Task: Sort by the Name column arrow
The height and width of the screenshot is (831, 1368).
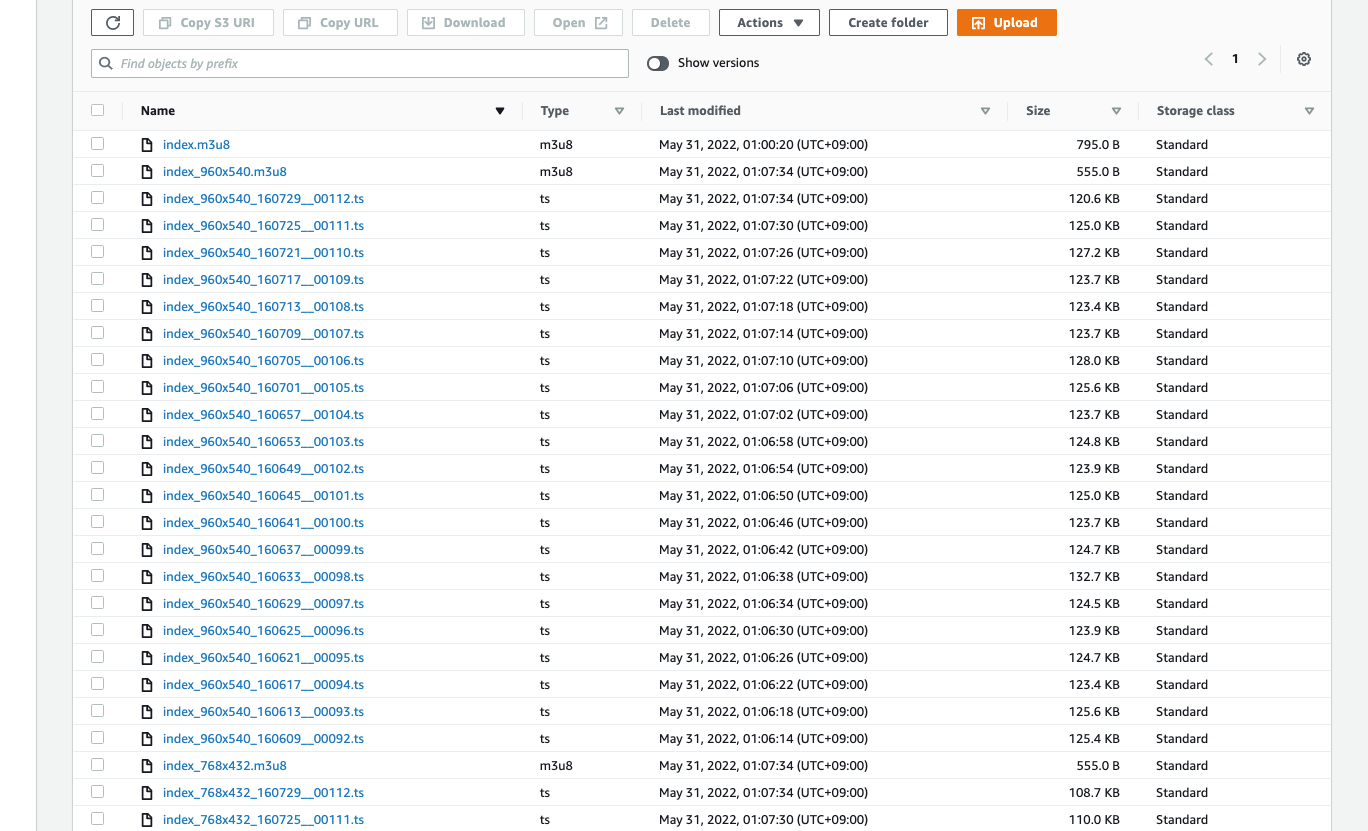Action: (x=500, y=111)
